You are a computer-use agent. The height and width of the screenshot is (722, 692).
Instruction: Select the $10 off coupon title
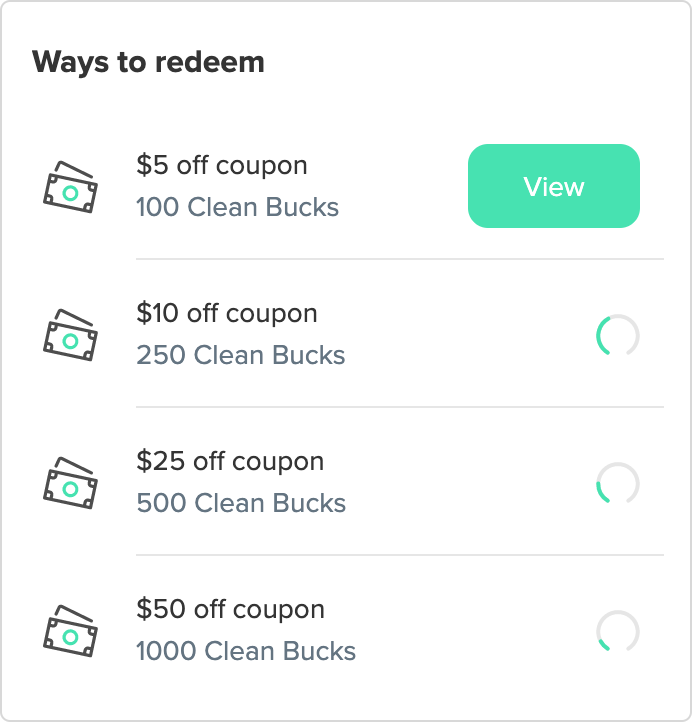click(x=227, y=313)
